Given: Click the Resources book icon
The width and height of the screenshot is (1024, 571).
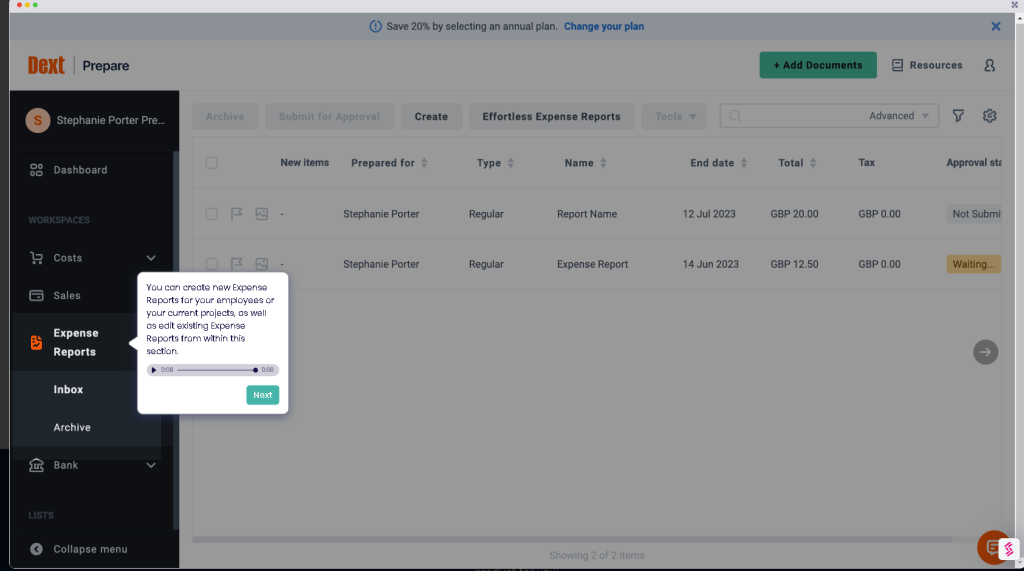Looking at the screenshot, I should point(897,65).
